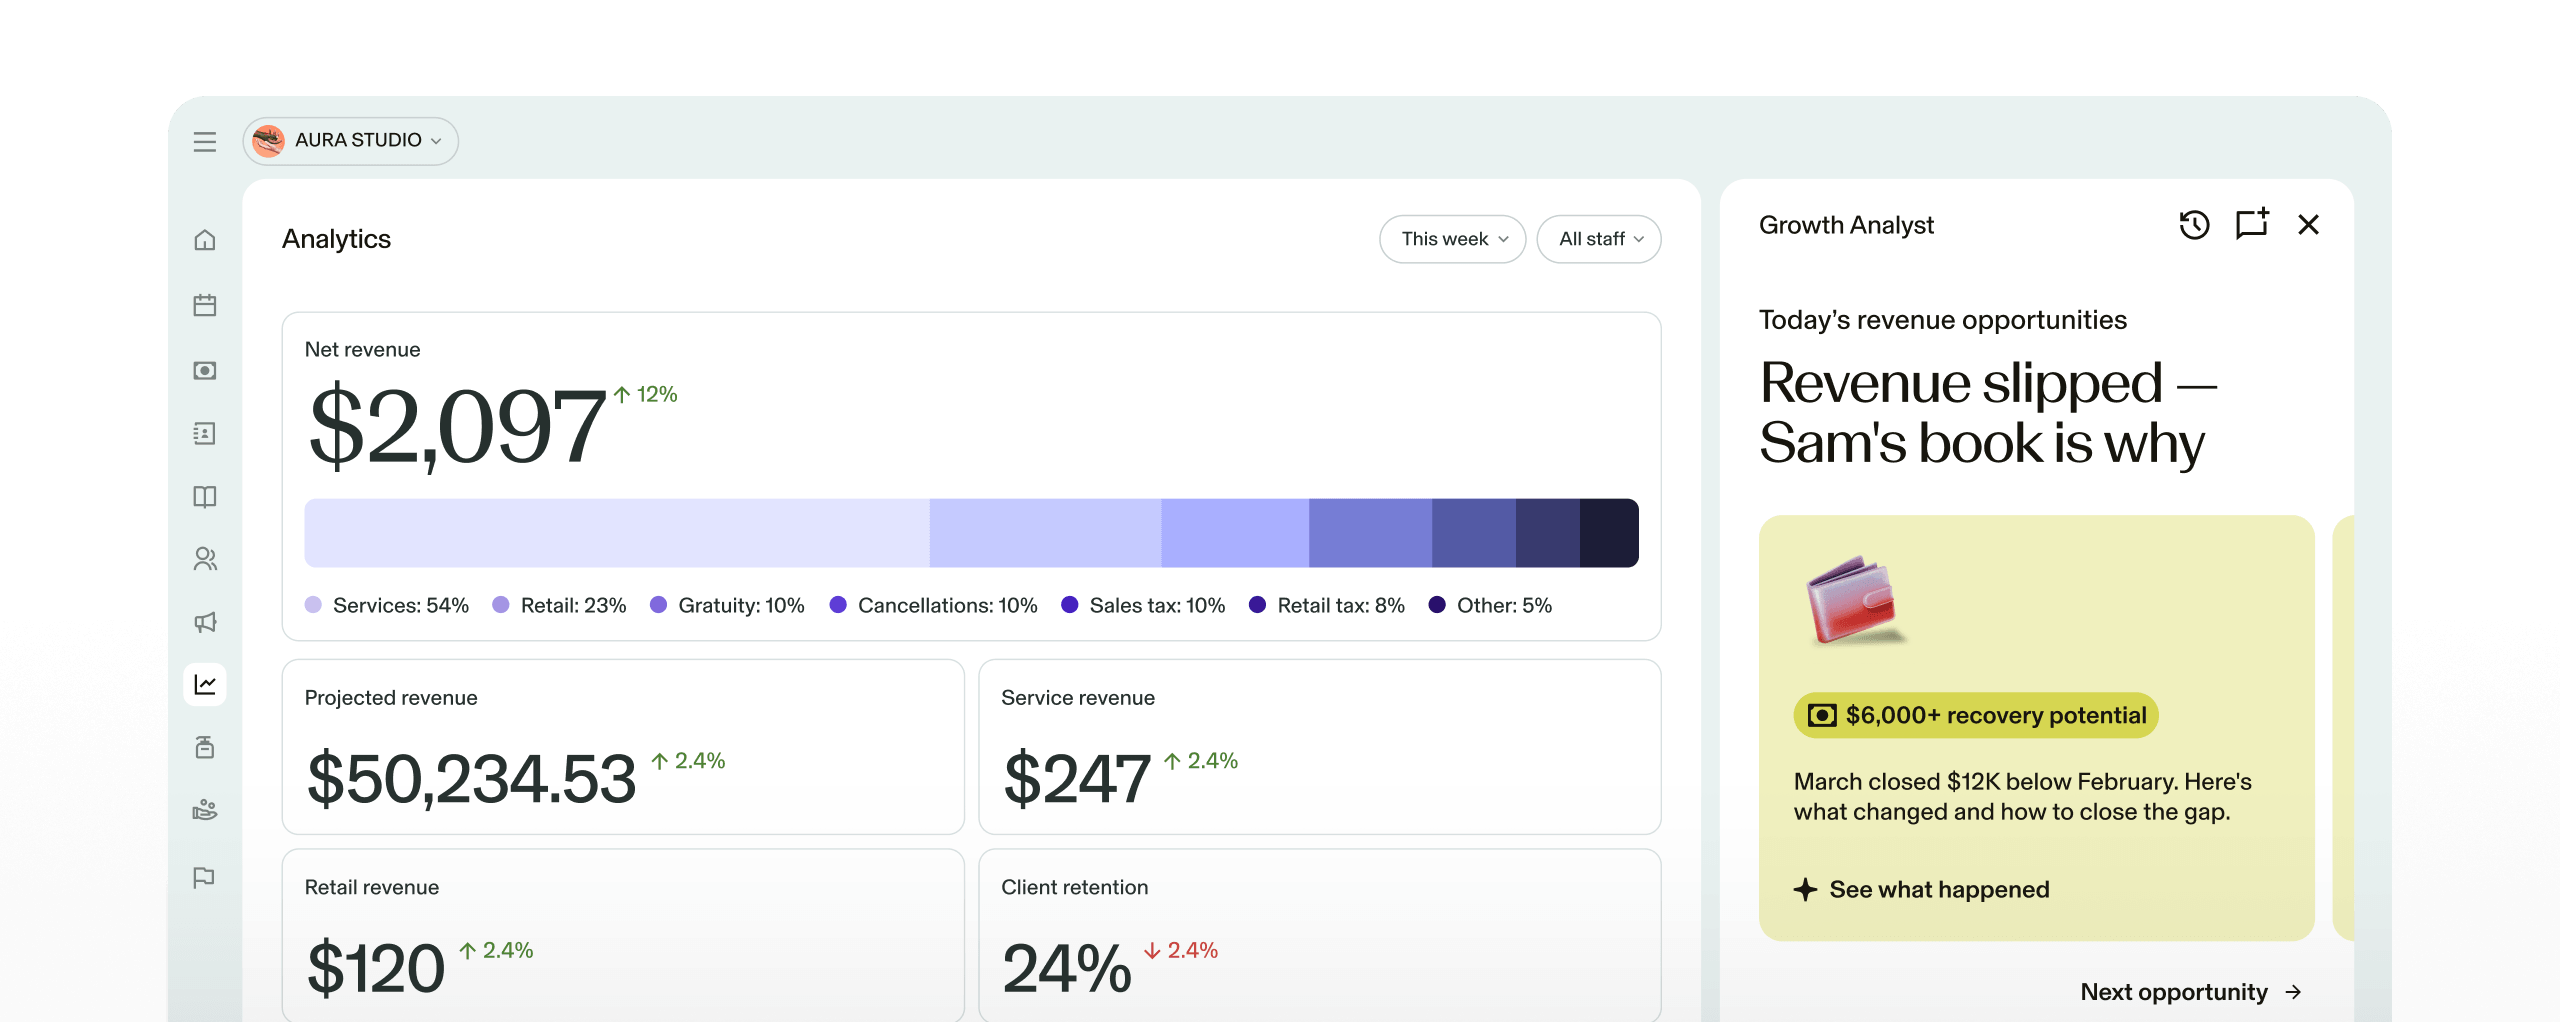Click the Revenue slipped headline
Screen dimensions: 2560x1022
tap(1988, 412)
